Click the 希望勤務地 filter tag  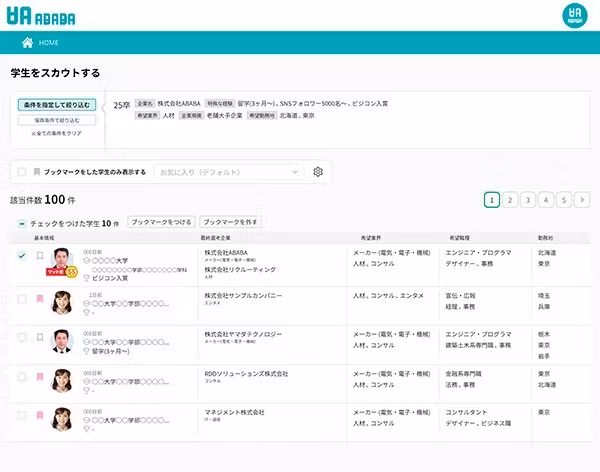click(x=262, y=116)
